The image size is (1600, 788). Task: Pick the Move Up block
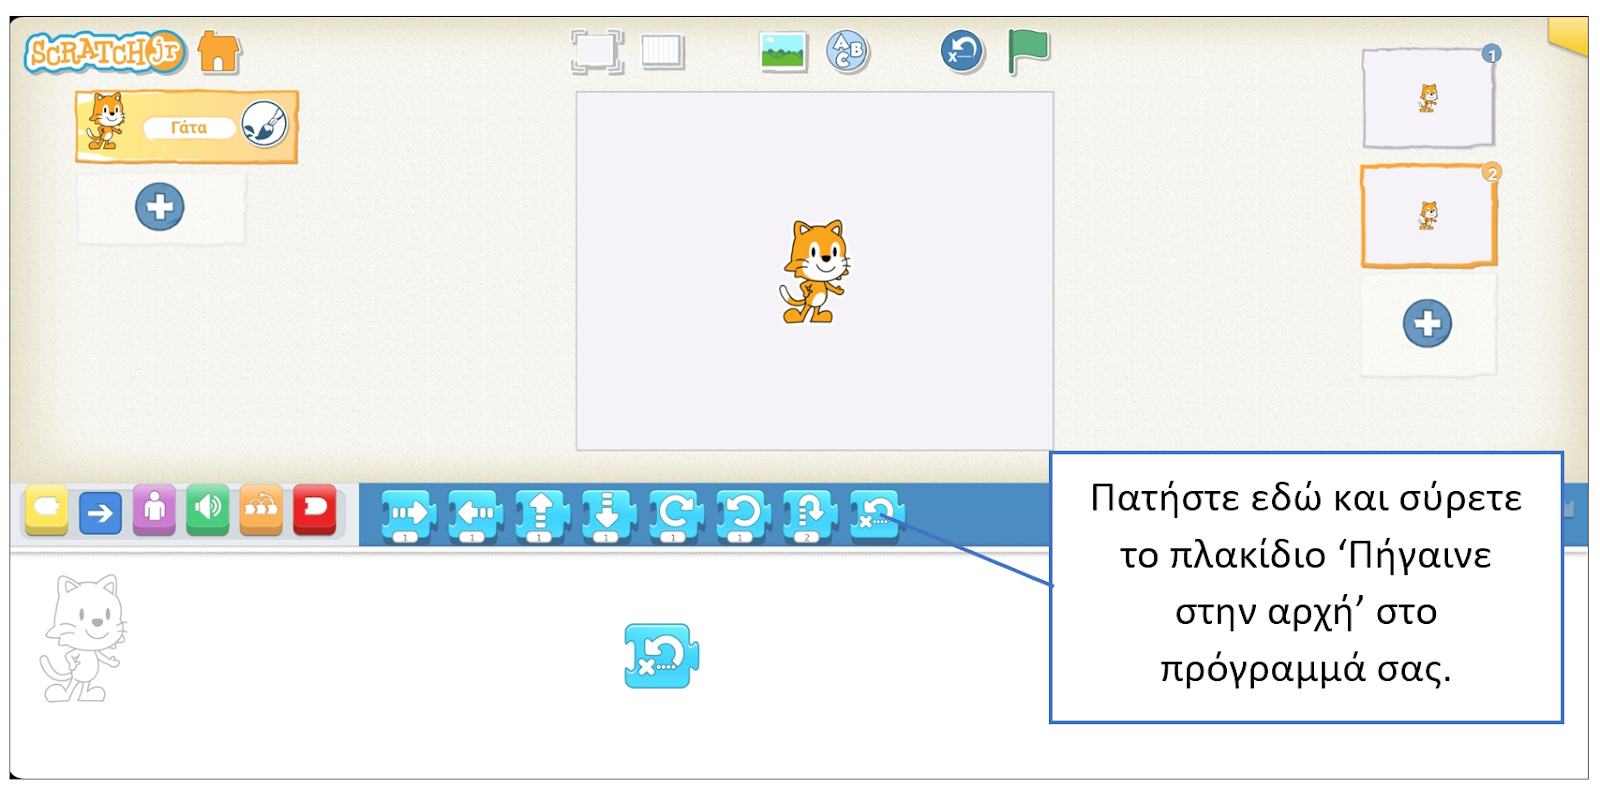click(541, 516)
